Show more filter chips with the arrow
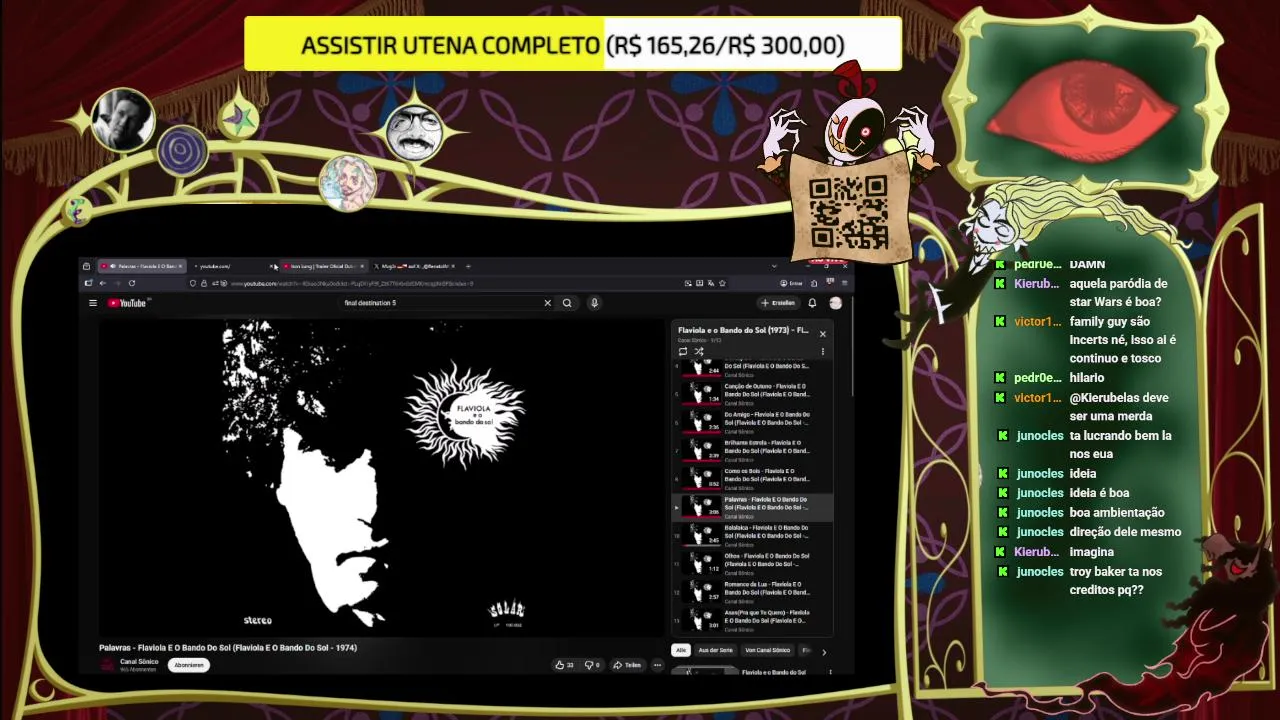 point(824,652)
